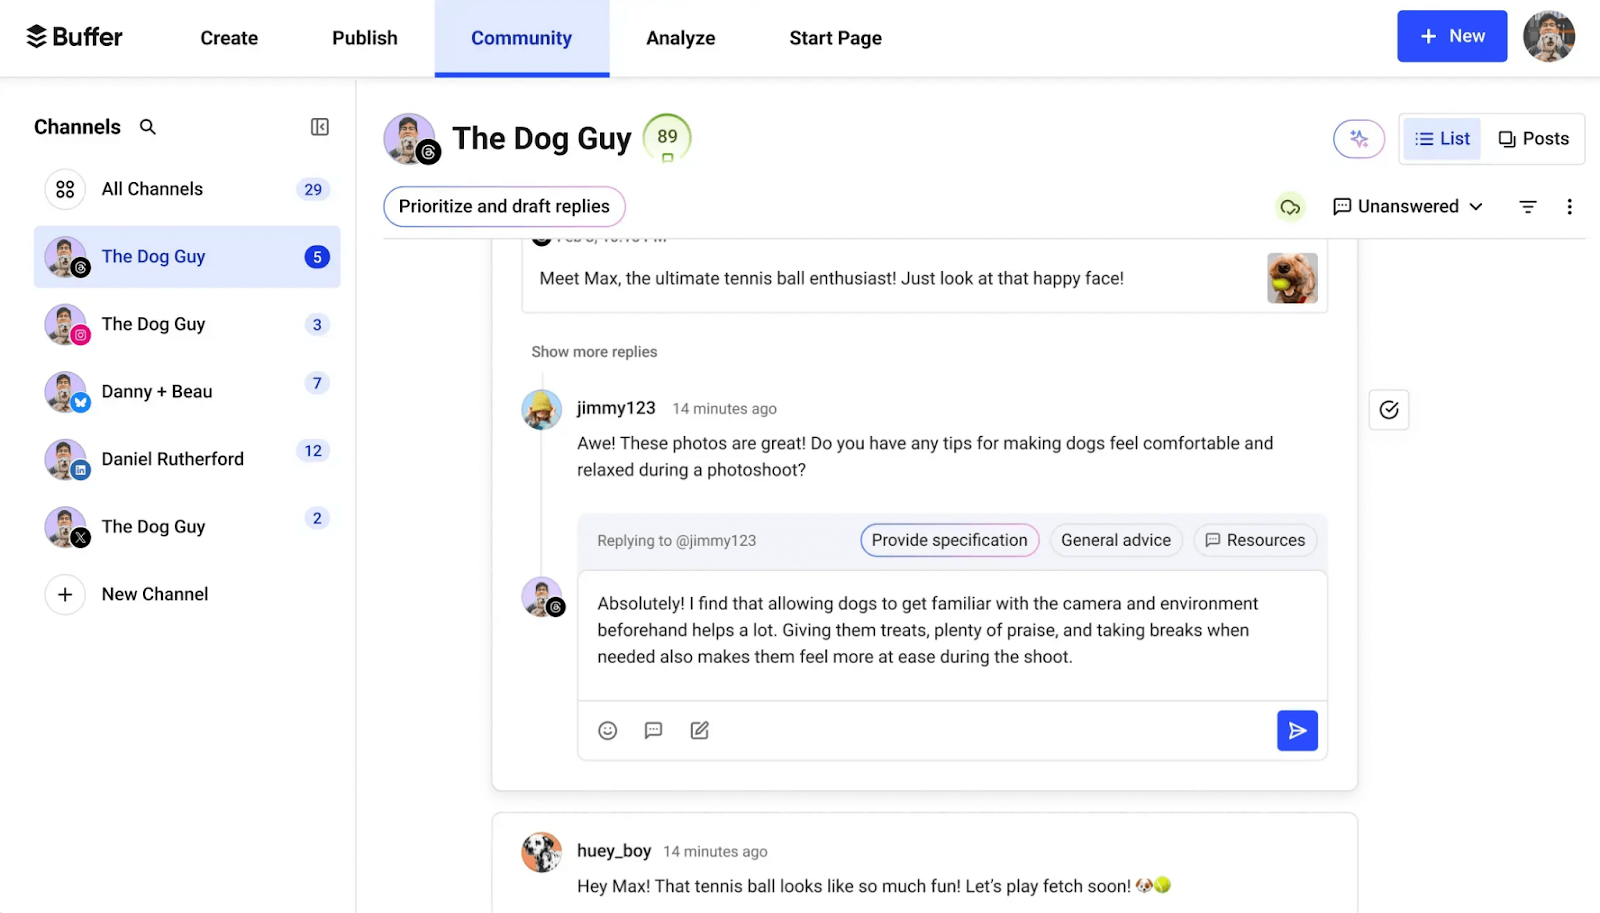The image size is (1600, 913).
Task: Open the Danny + Beau channel
Action: 156,391
